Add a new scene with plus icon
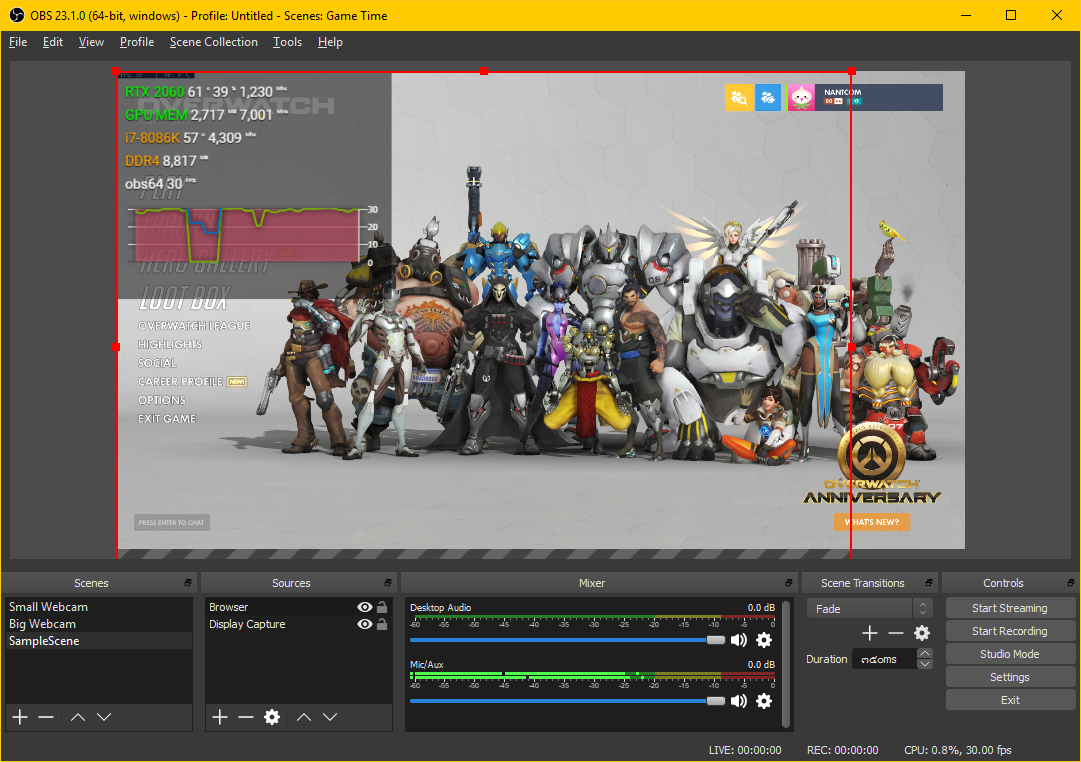1081x762 pixels. coord(19,717)
